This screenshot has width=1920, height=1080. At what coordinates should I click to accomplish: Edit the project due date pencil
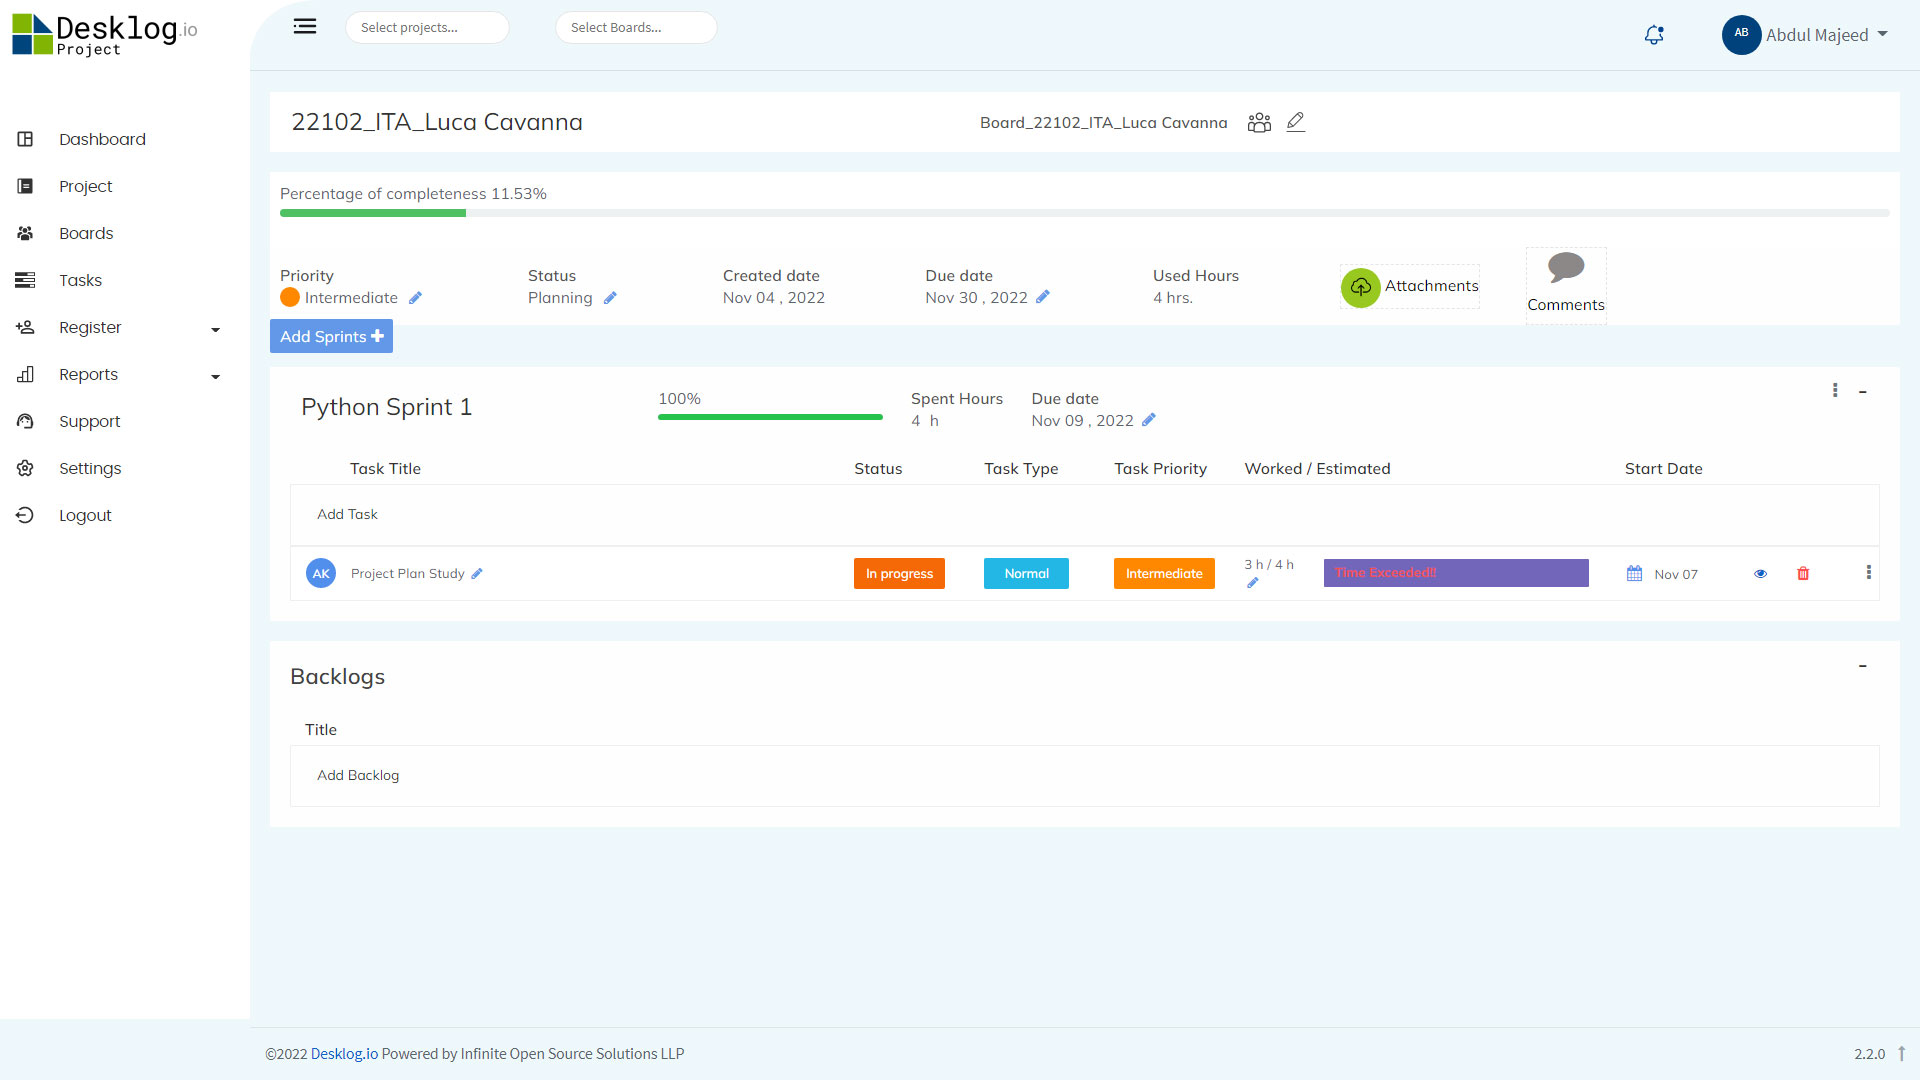(1043, 297)
